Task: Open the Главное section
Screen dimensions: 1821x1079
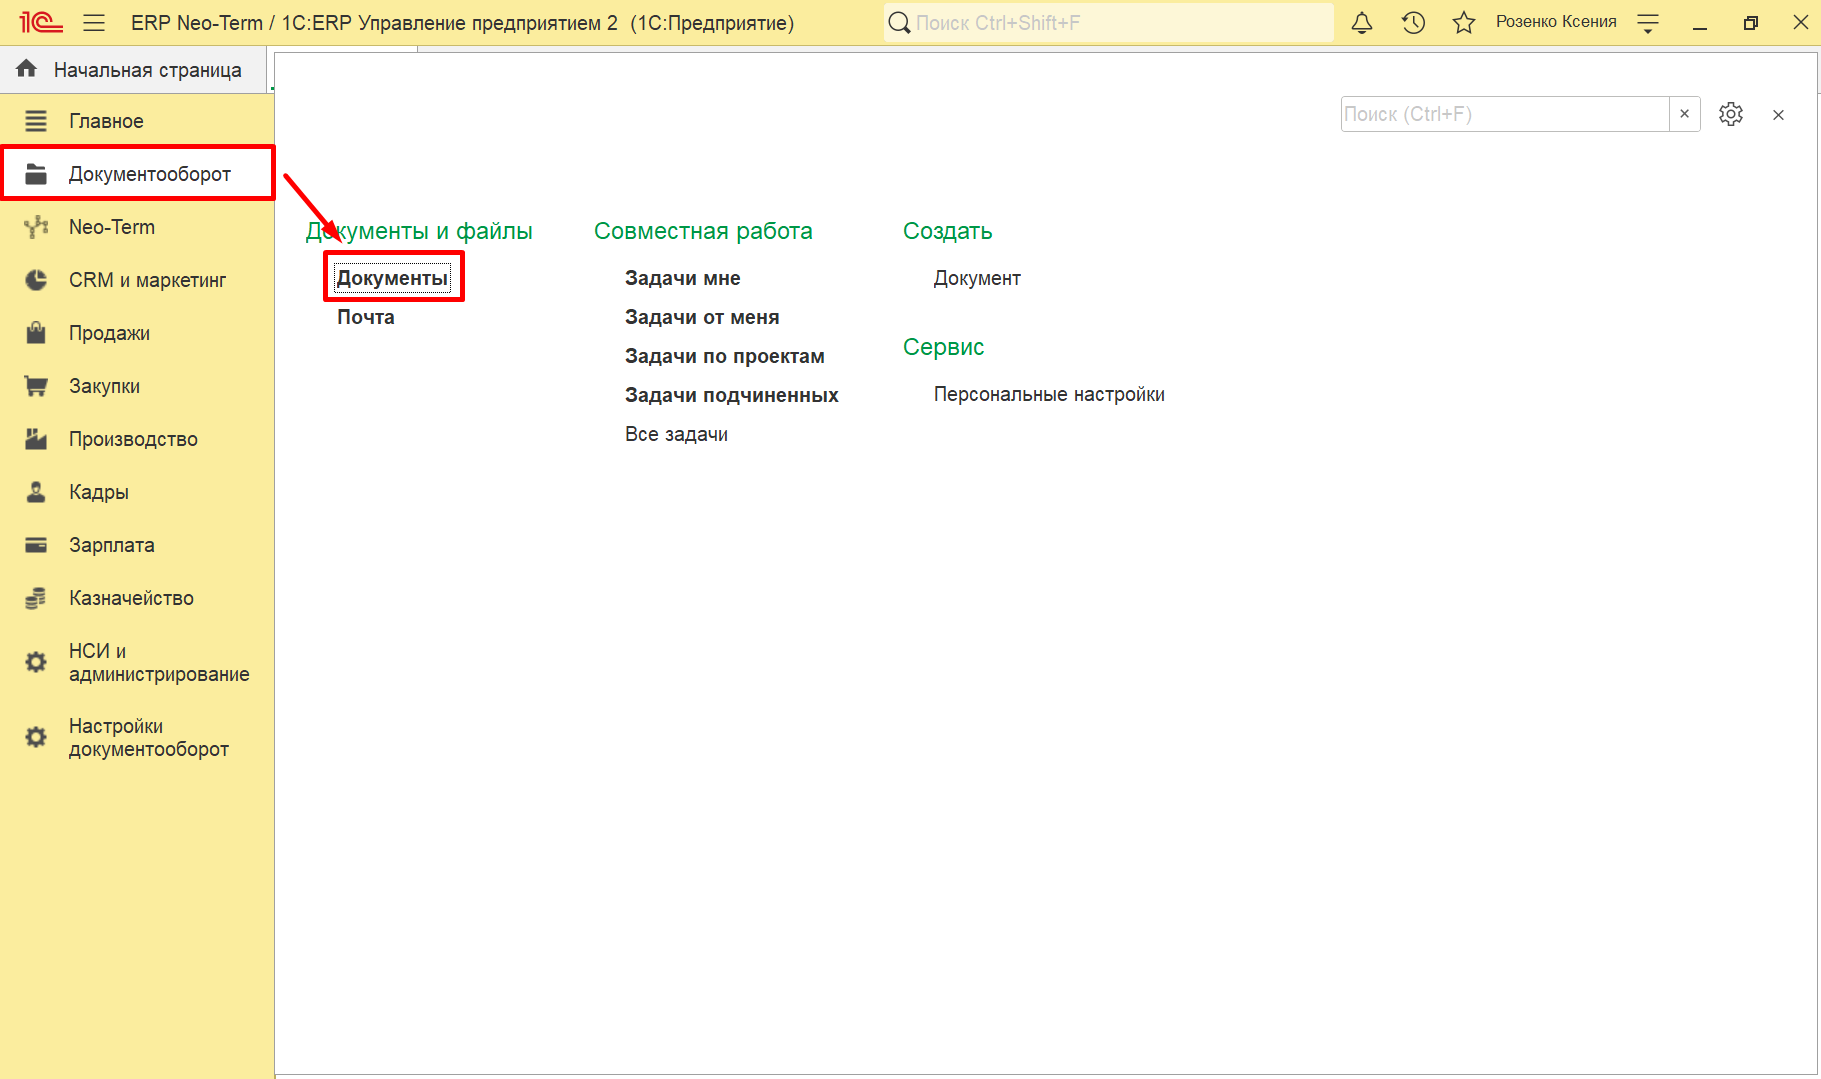Action: pos(137,121)
